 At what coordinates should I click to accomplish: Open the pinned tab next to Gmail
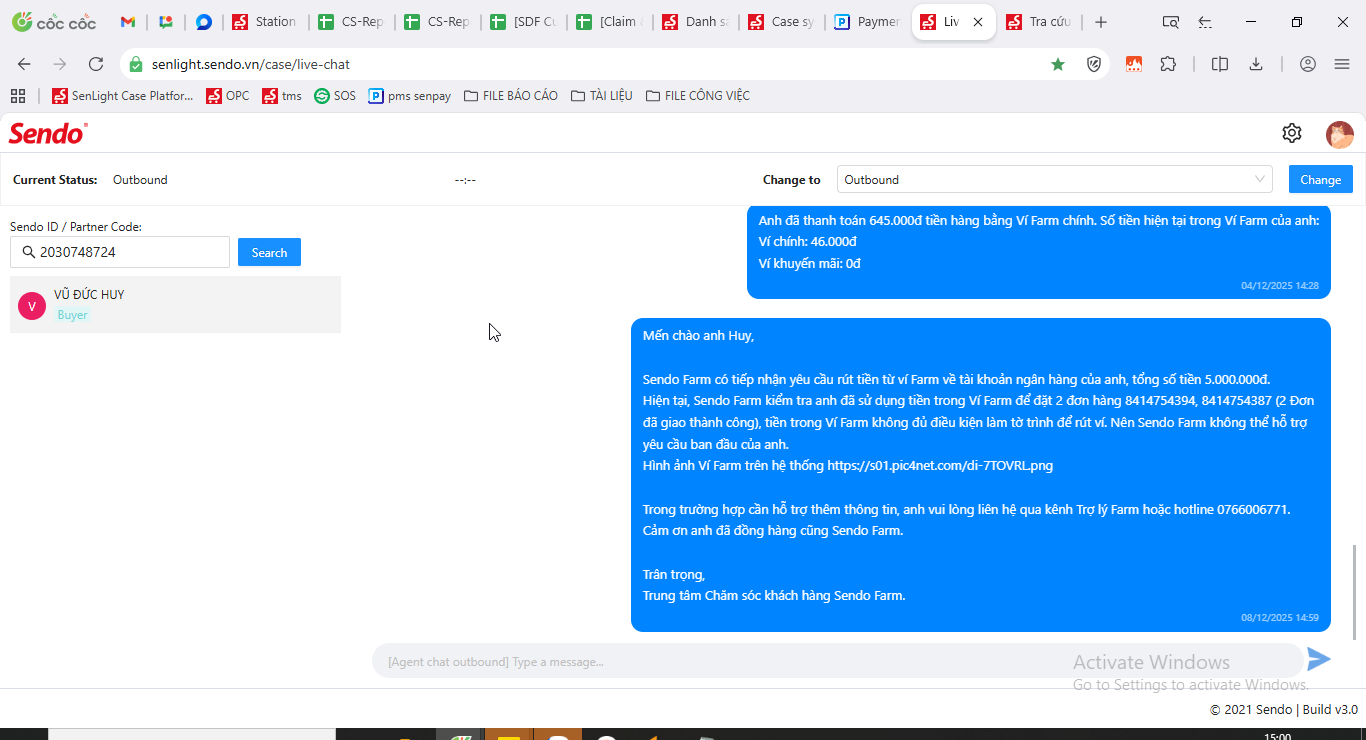coord(166,22)
